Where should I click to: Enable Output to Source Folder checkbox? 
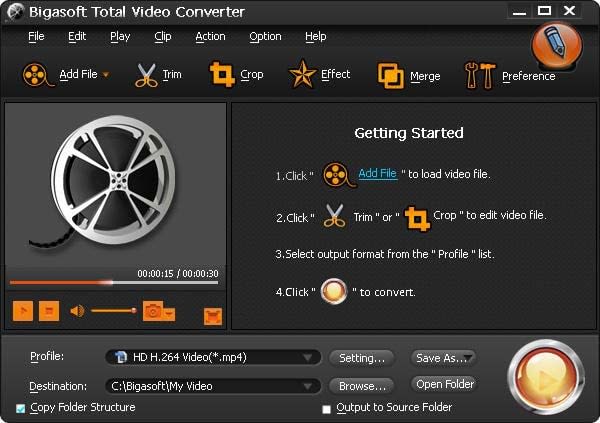pyautogui.click(x=326, y=409)
